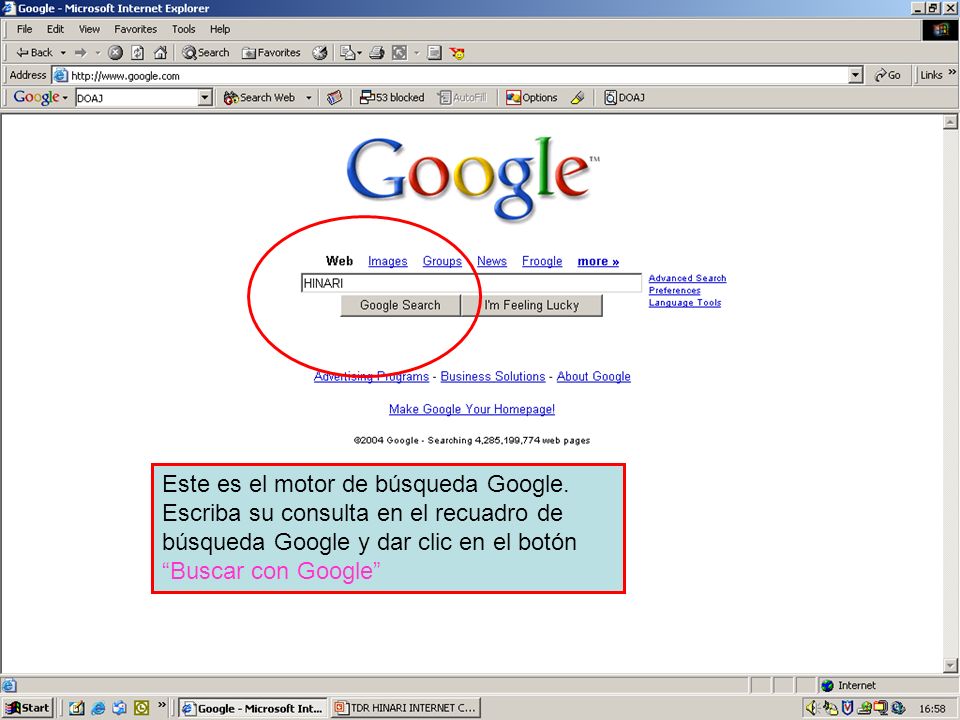Open the Preferences link

point(675,290)
